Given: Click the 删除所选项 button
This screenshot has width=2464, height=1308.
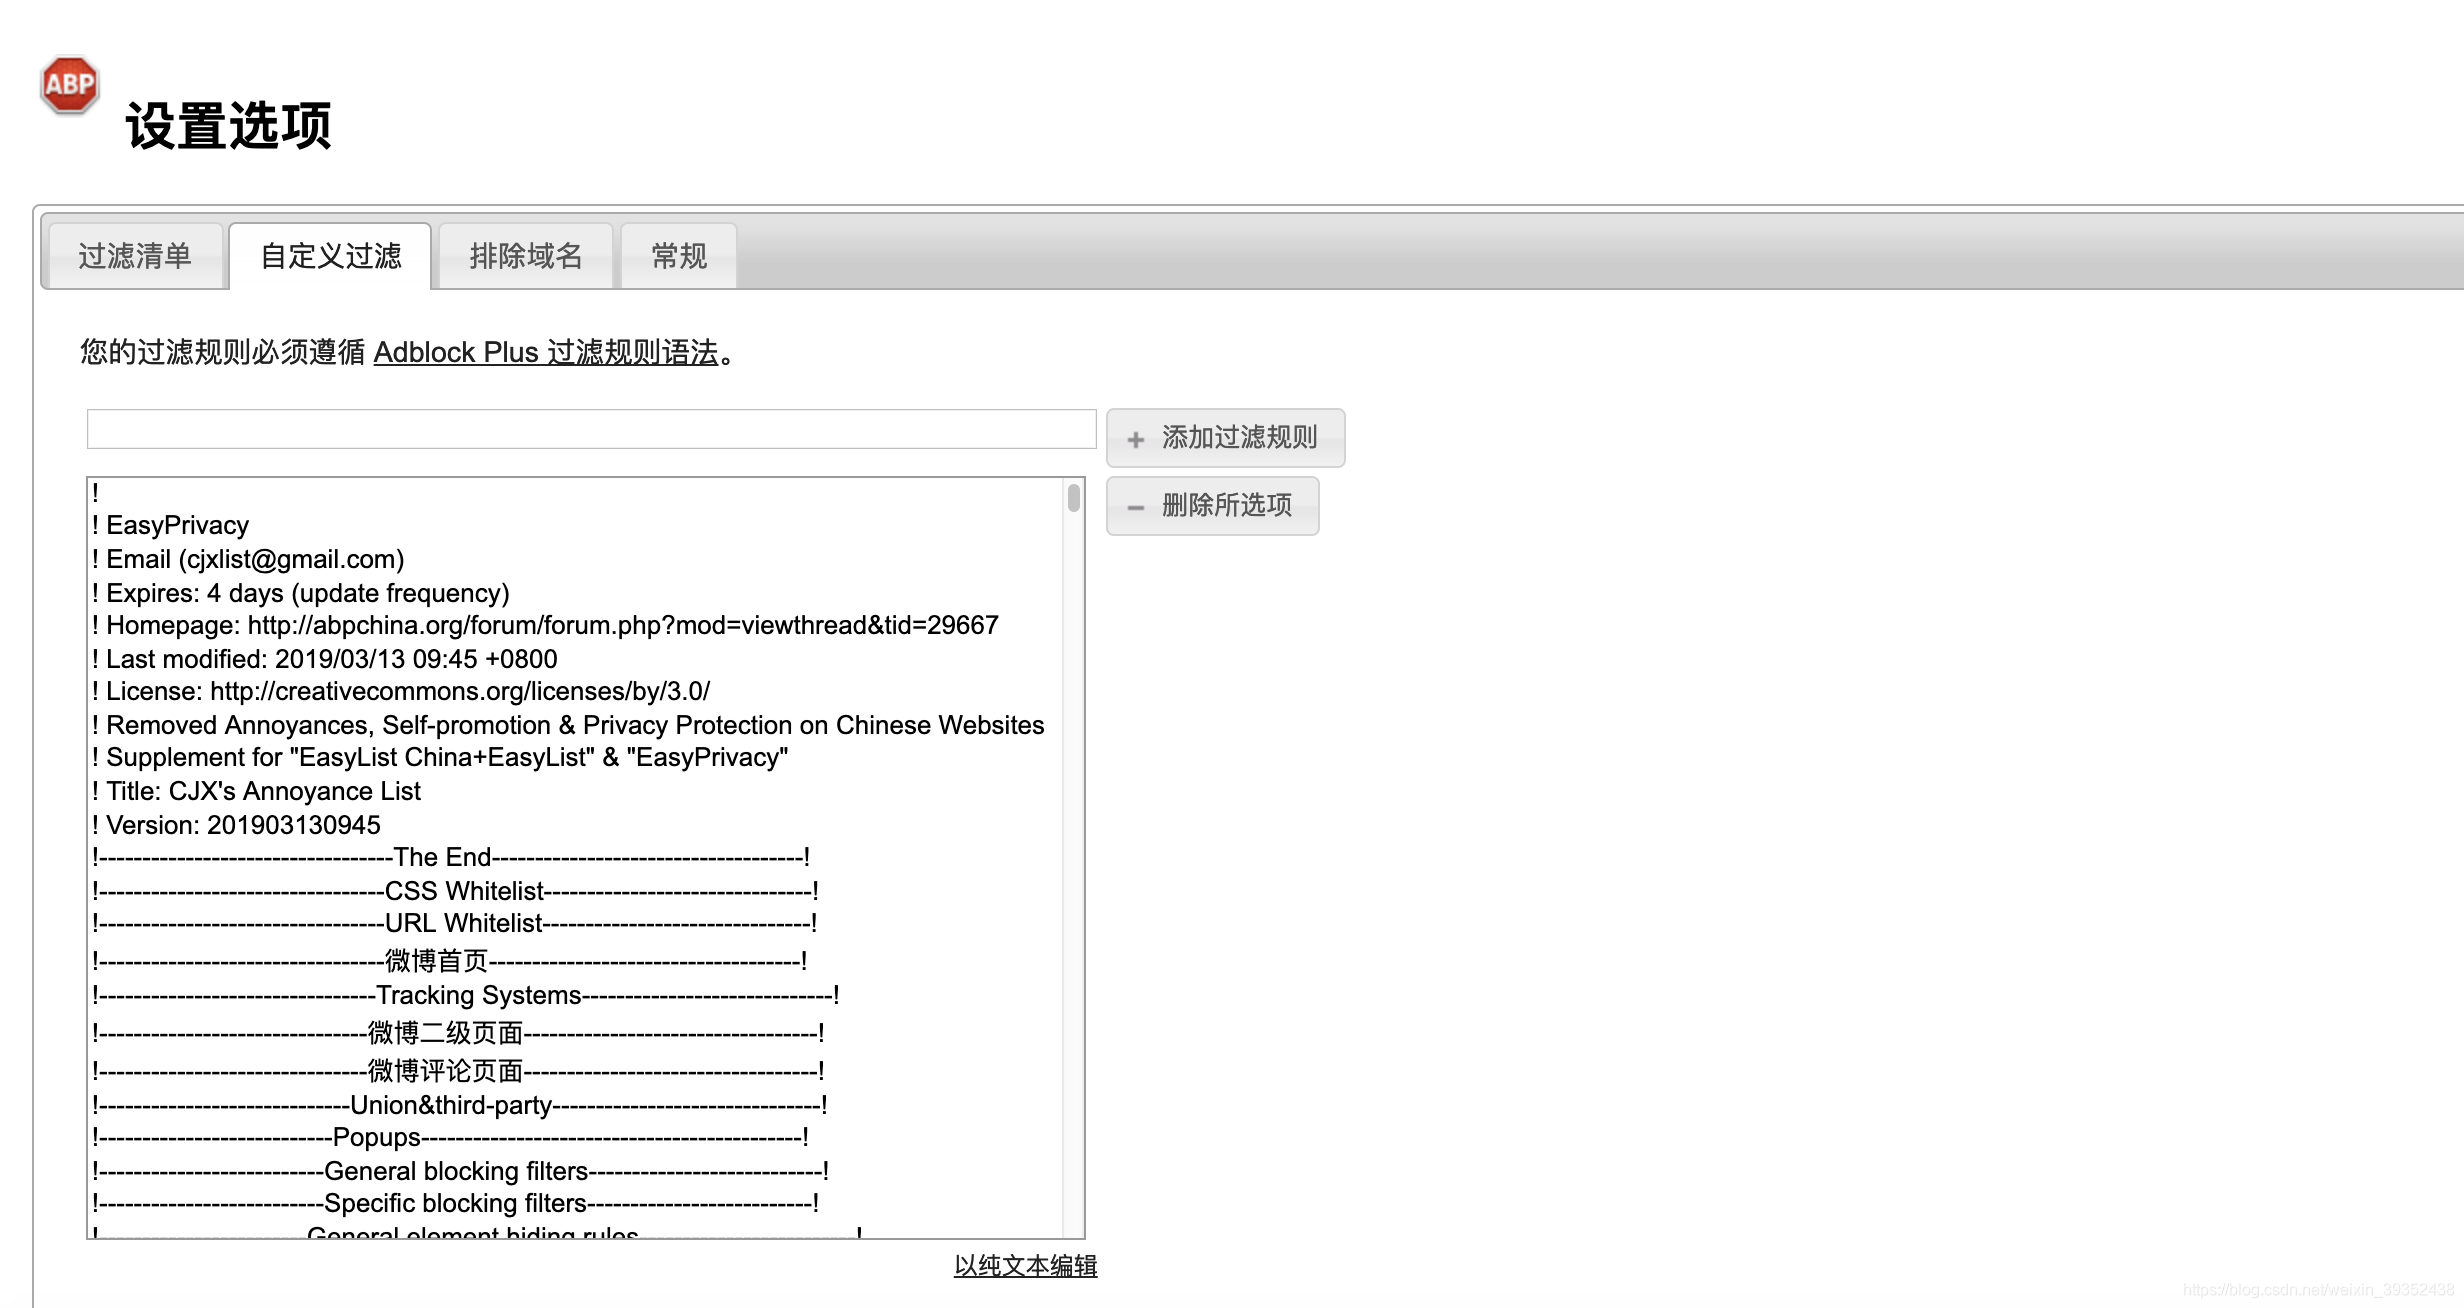Looking at the screenshot, I should click(x=1213, y=506).
